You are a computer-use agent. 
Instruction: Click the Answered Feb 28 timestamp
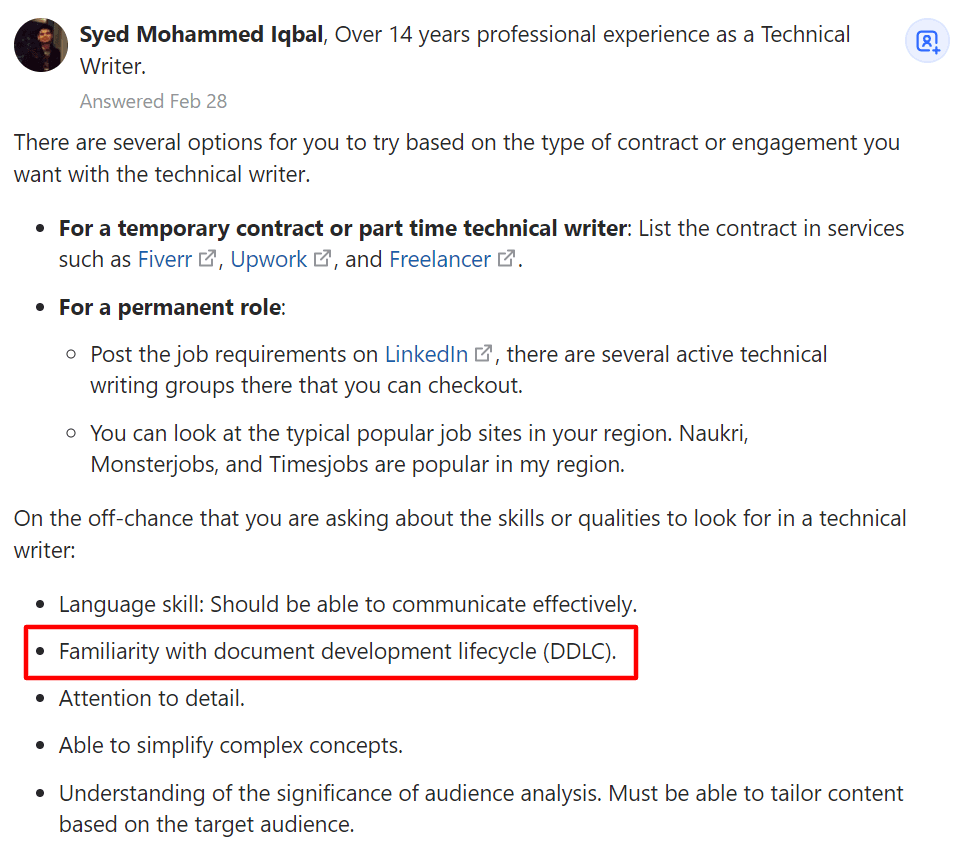pyautogui.click(x=153, y=101)
